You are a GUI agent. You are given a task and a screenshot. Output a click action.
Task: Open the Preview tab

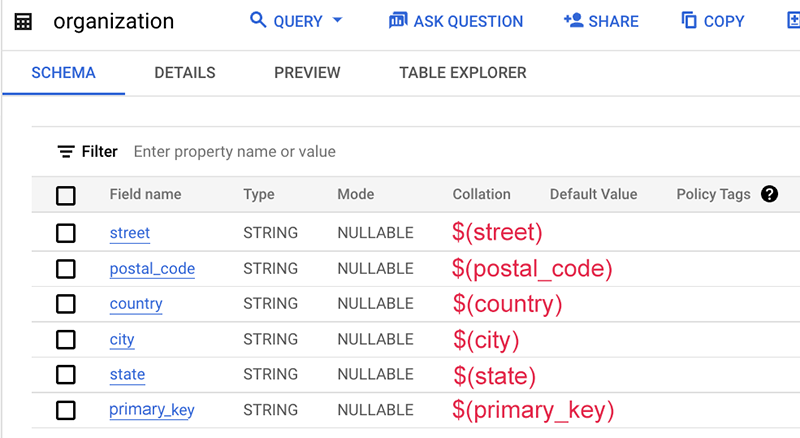[307, 73]
